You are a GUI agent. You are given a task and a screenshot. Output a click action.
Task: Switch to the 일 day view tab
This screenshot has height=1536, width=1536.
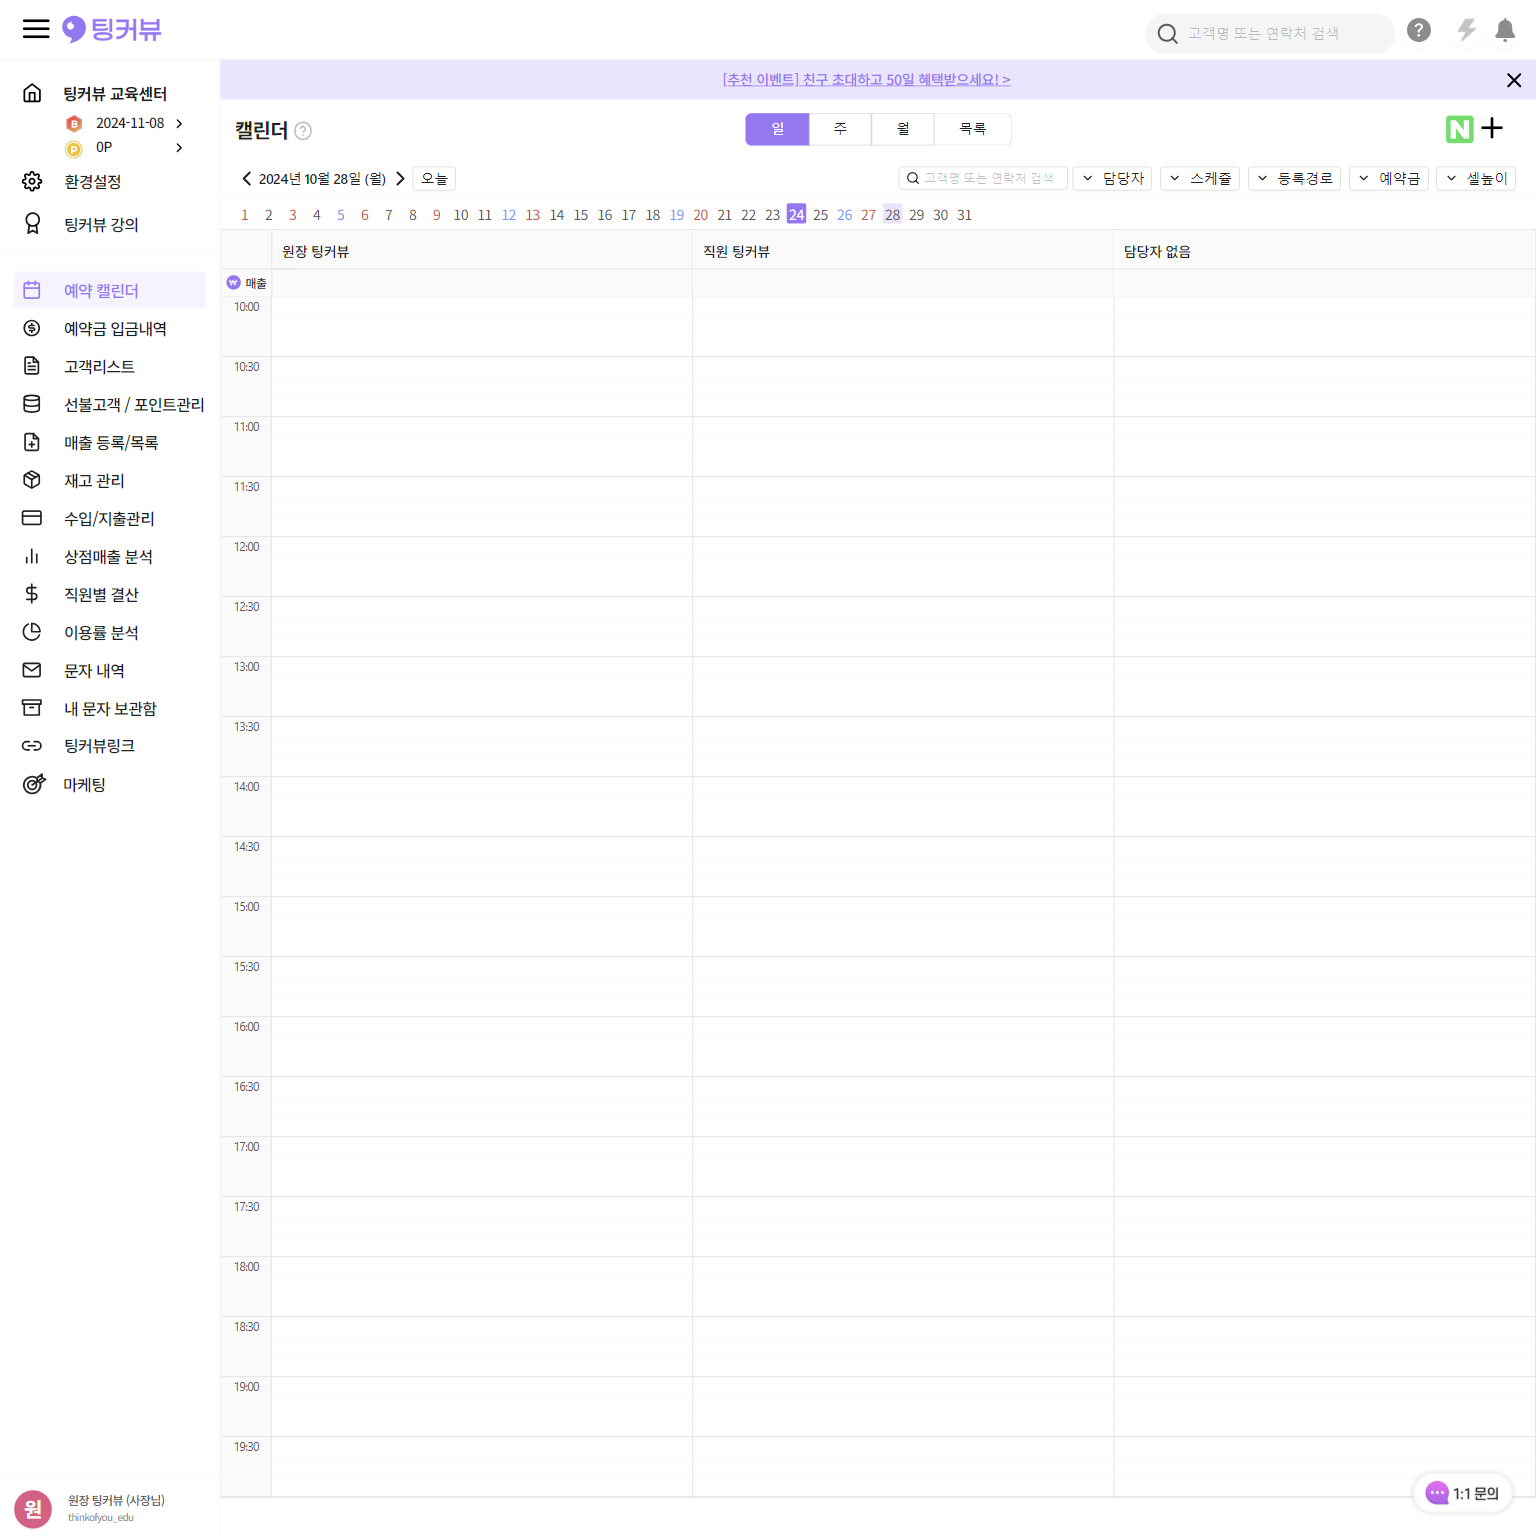coord(777,129)
